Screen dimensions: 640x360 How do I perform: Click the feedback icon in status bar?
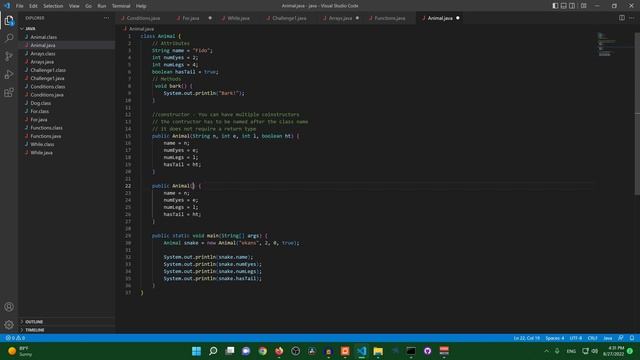[x=621, y=338]
